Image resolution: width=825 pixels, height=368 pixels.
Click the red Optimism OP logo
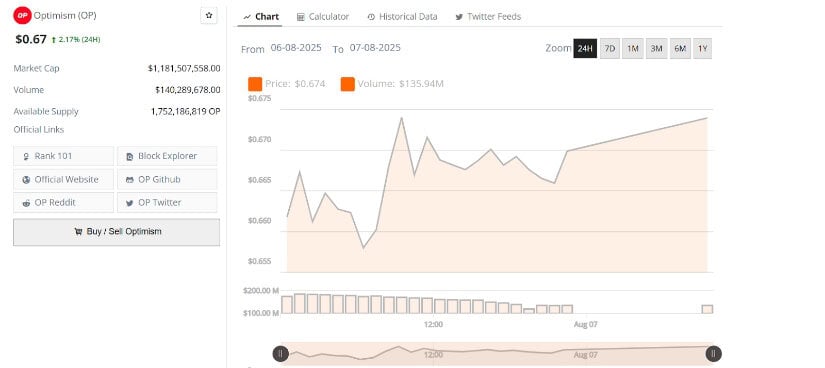click(22, 16)
